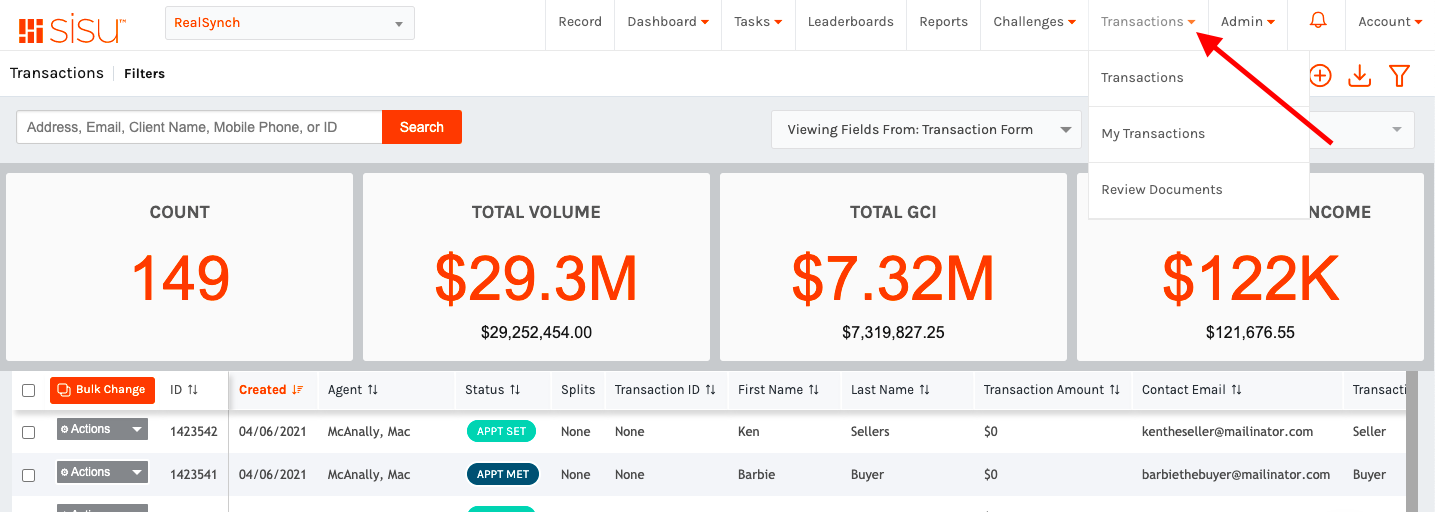Click last name Sellers cell
Screen dimensions: 1435x512
pyautogui.click(x=871, y=432)
